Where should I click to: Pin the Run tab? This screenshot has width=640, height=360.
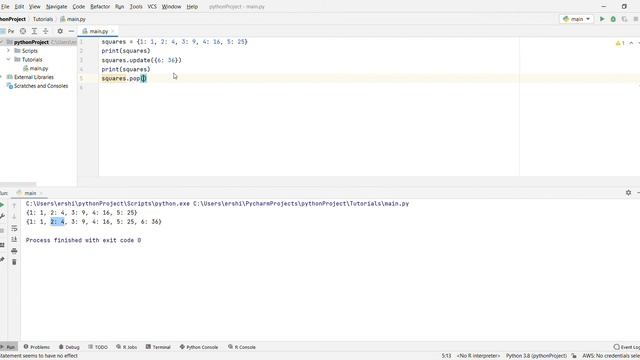(x=2, y=260)
